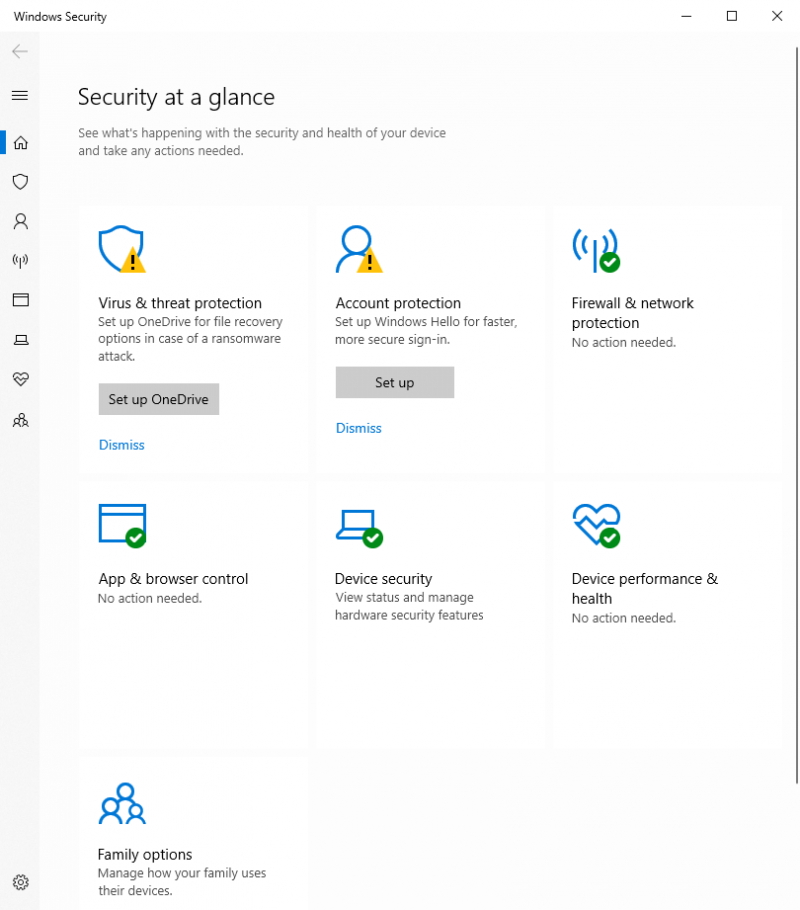Viewport: 800px width, 910px height.
Task: Open the Family options heading
Action: [x=145, y=854]
